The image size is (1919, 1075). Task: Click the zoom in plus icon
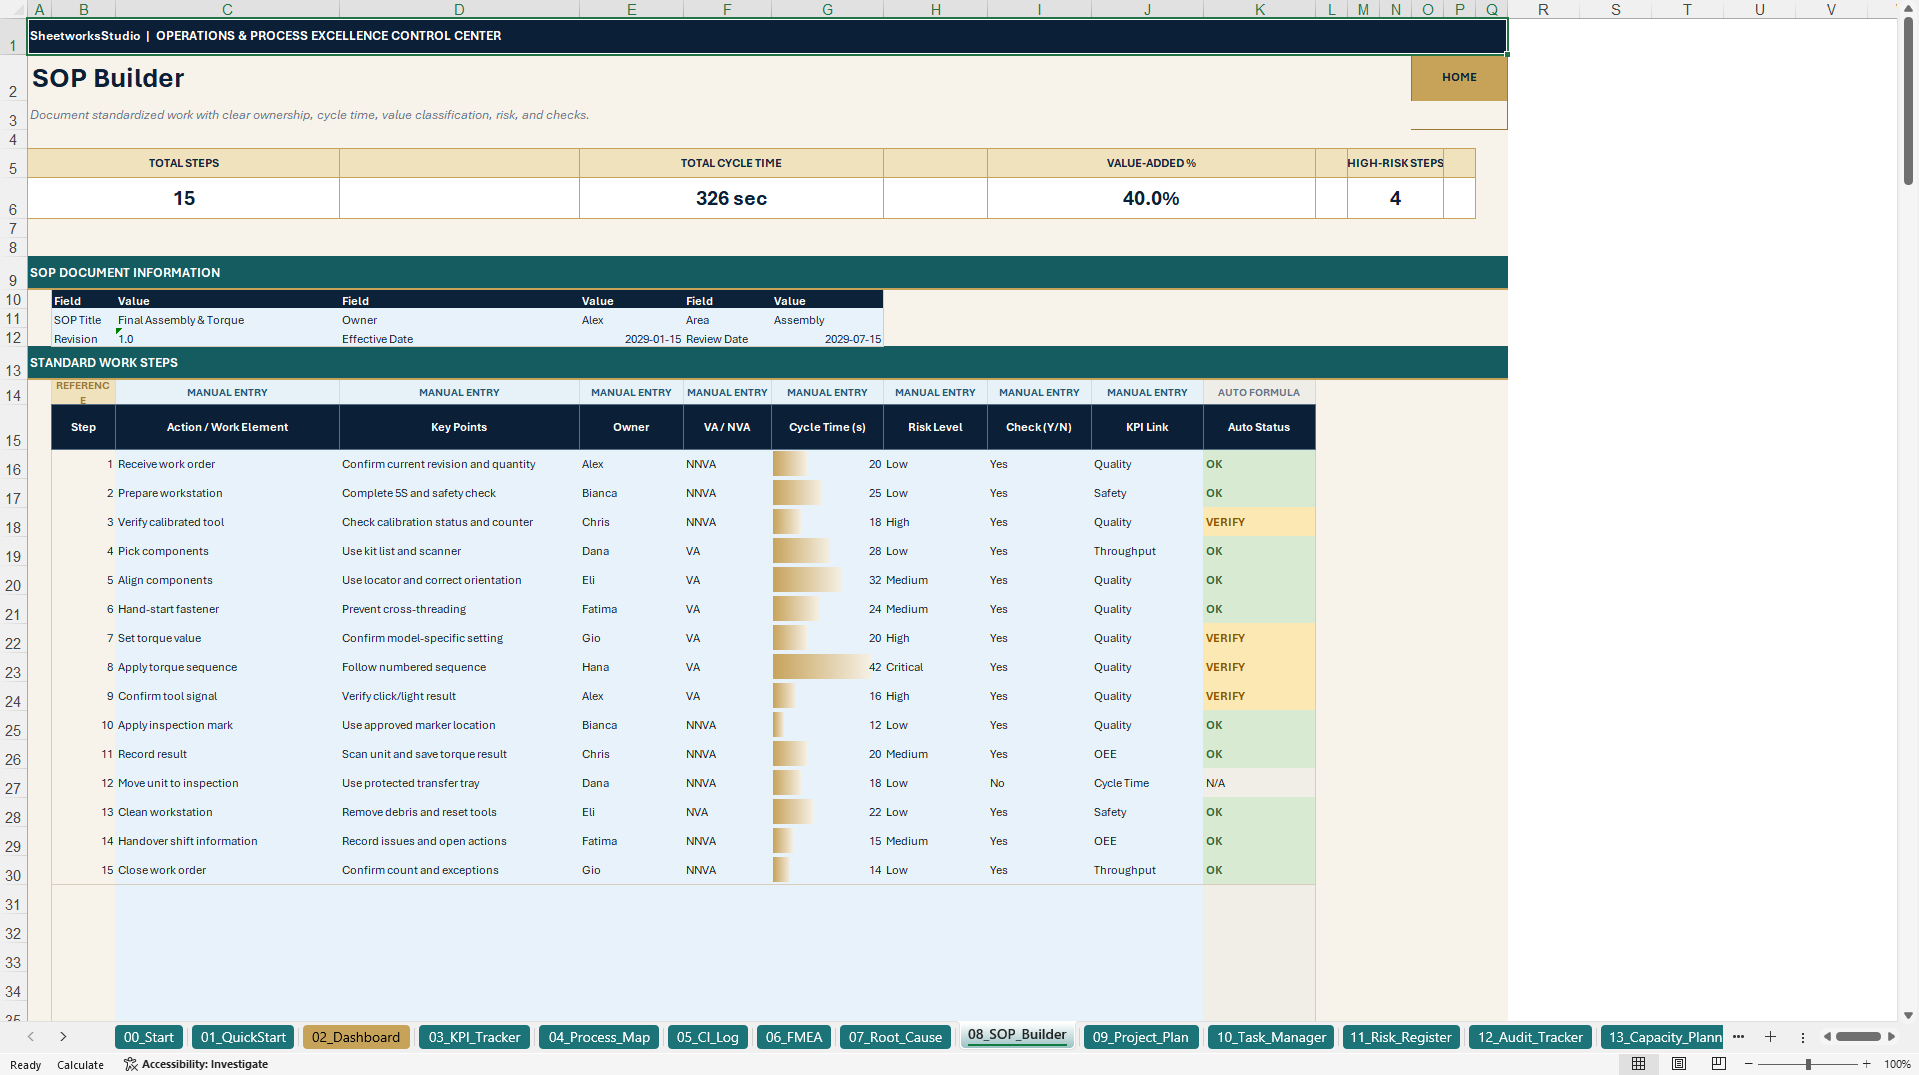point(1866,1064)
